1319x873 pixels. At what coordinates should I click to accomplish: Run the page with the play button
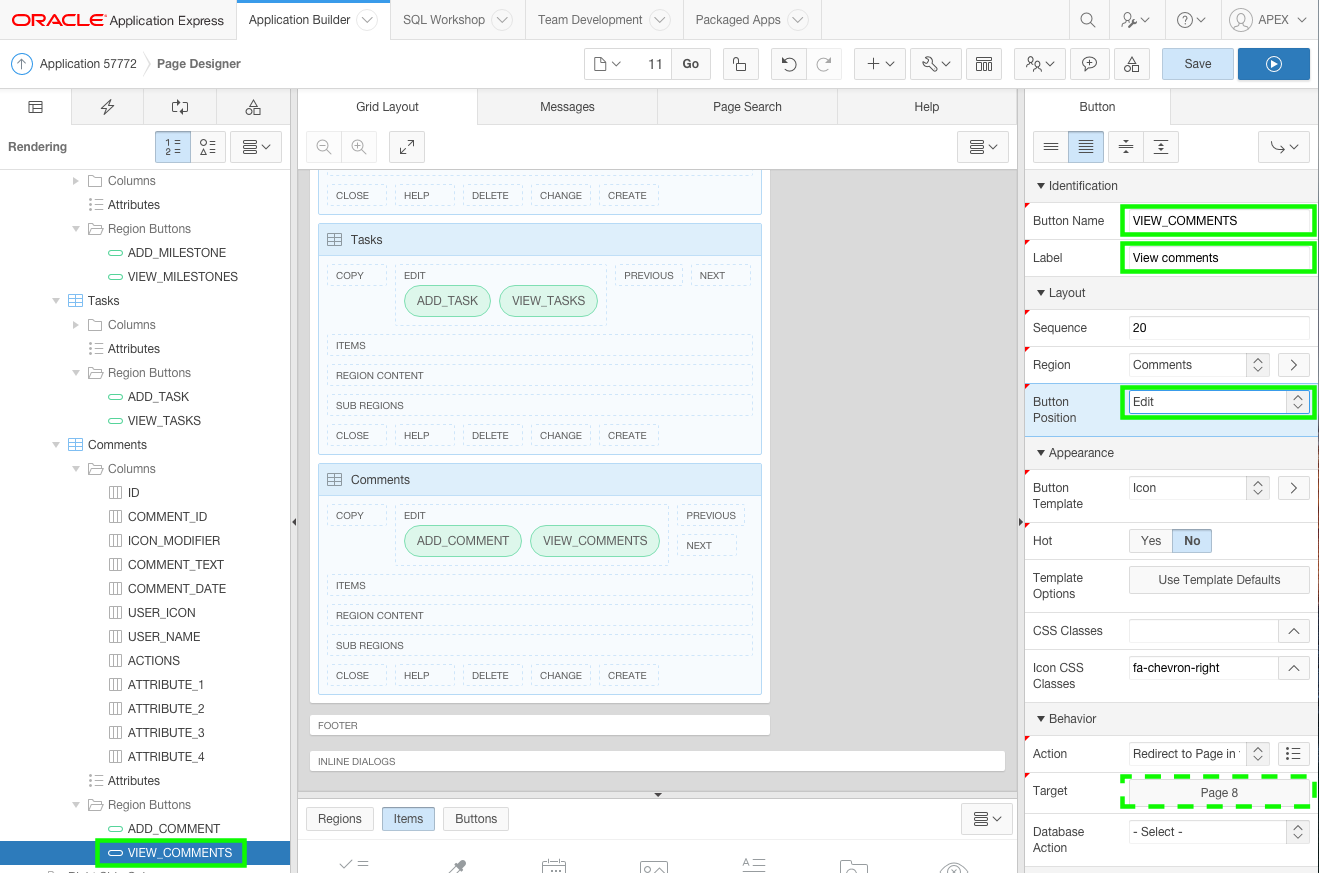[1273, 64]
